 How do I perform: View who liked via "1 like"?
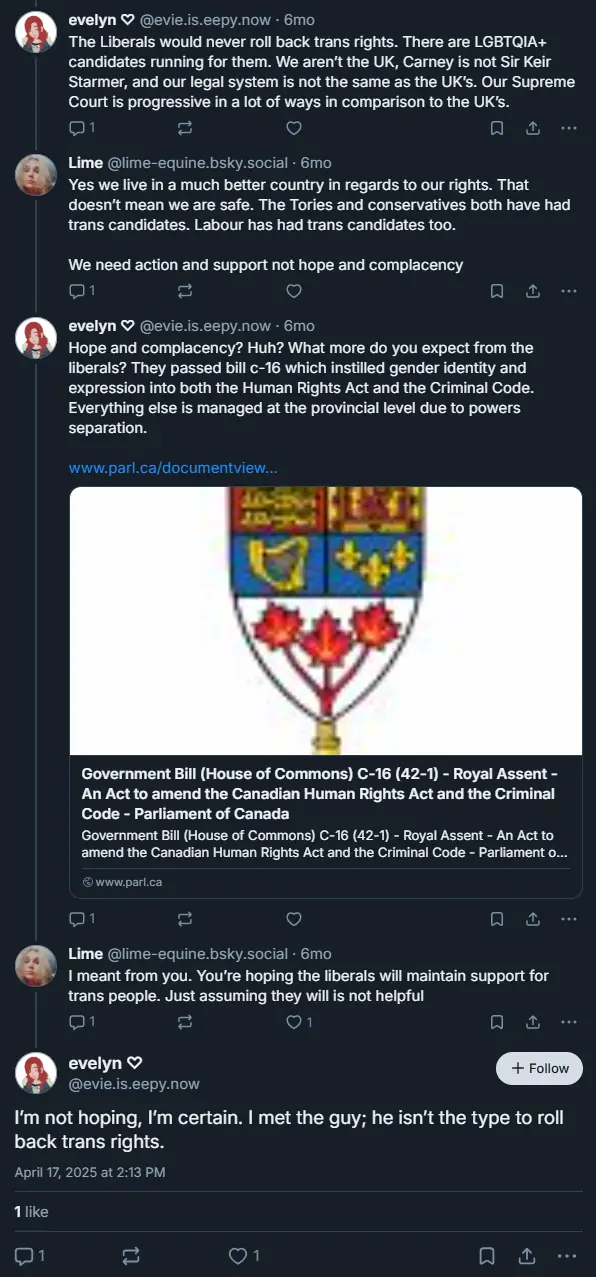[31, 1211]
